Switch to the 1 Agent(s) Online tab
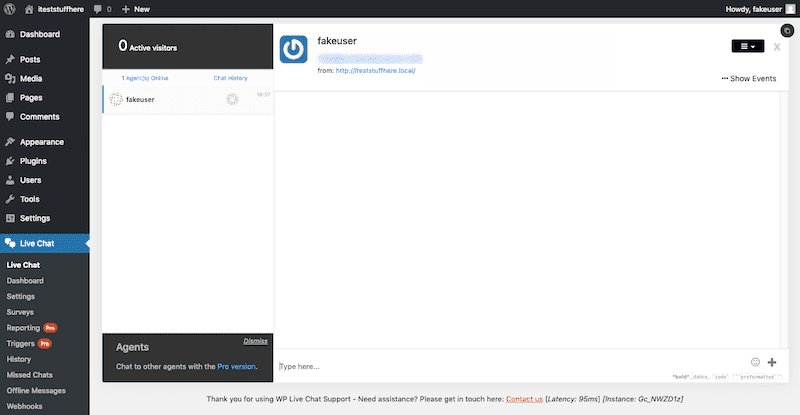 145,78
